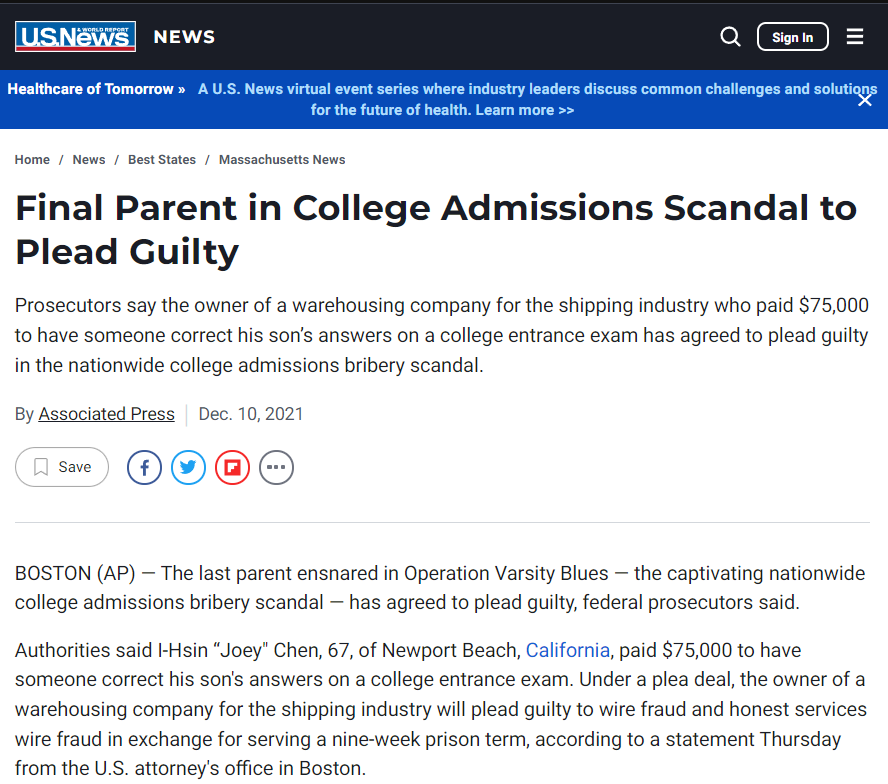Navigate to Best States breadcrumb
888x784 pixels.
point(162,160)
